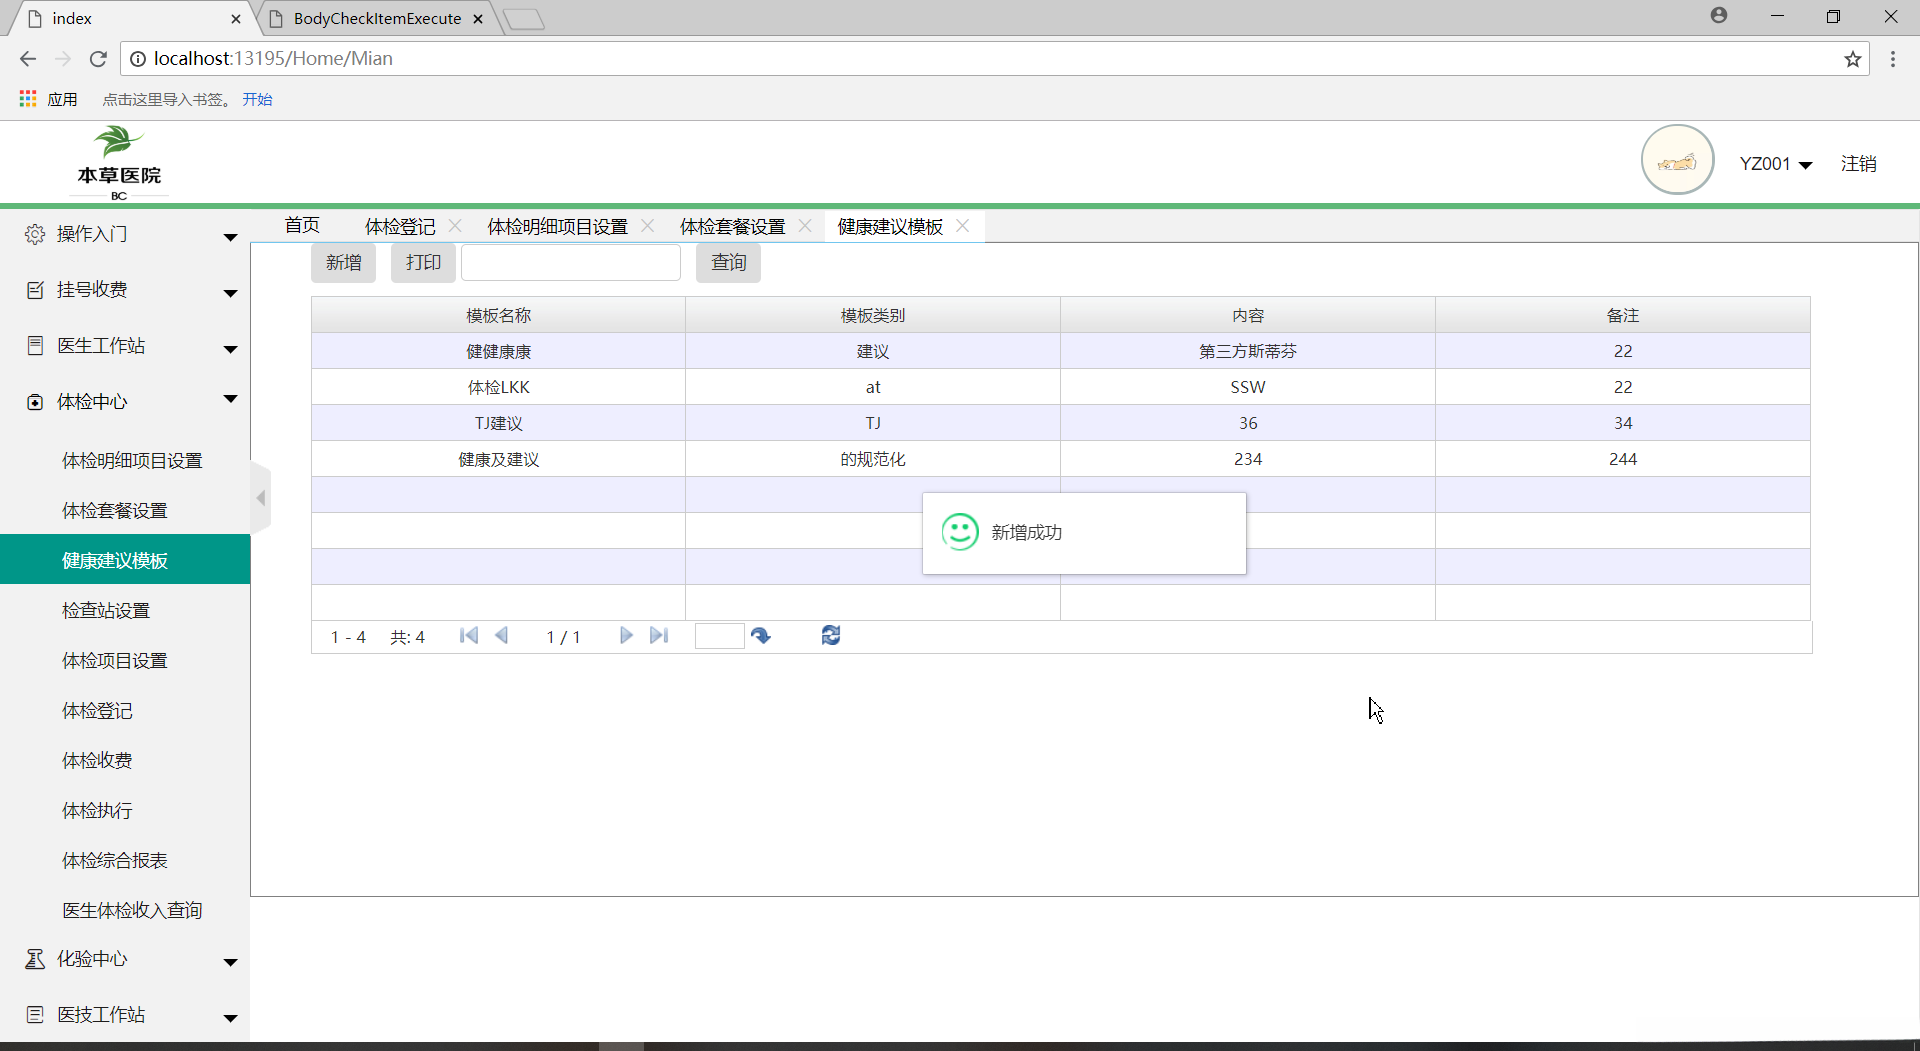The width and height of the screenshot is (1920, 1051).
Task: Go to next page arrow
Action: [x=626, y=636]
